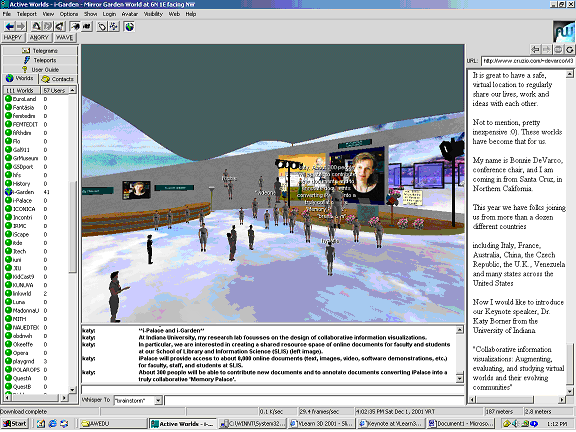This screenshot has width=576, height=432.
Task: Click web browser back arrow above URL
Action: pos(536,50)
